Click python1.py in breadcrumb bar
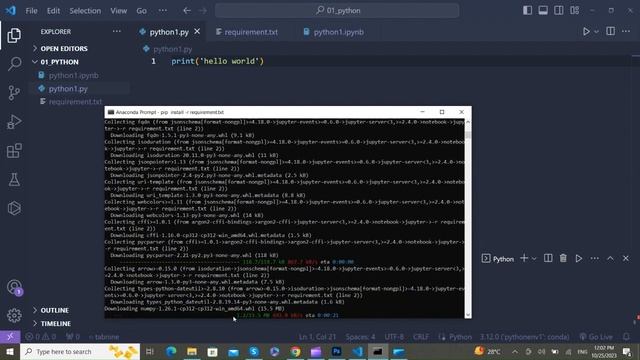 pos(172,49)
